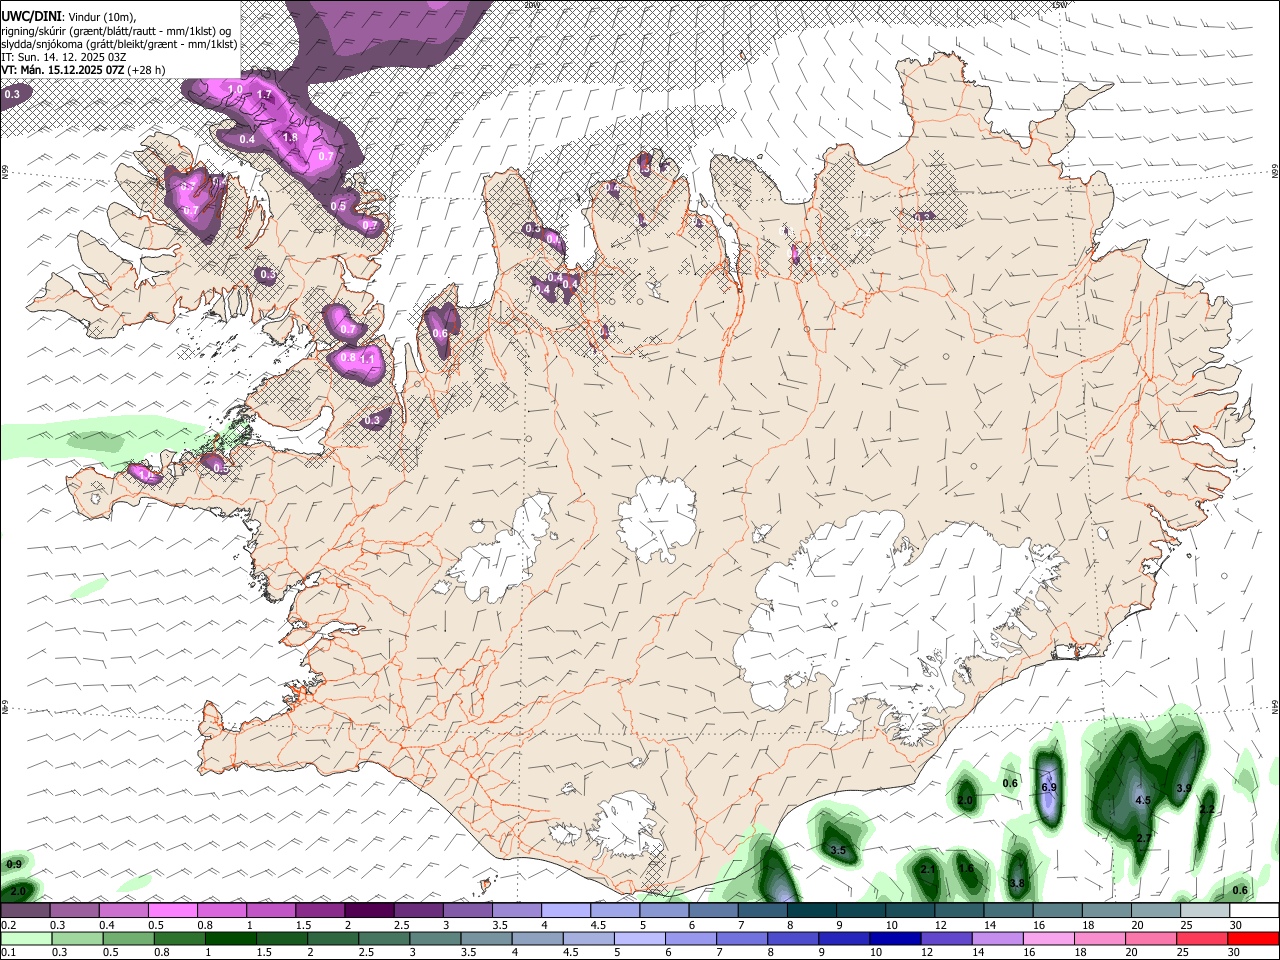The image size is (1280, 960).
Task: Click the '(+28 h)' forecast offset text
Action: 147,70
